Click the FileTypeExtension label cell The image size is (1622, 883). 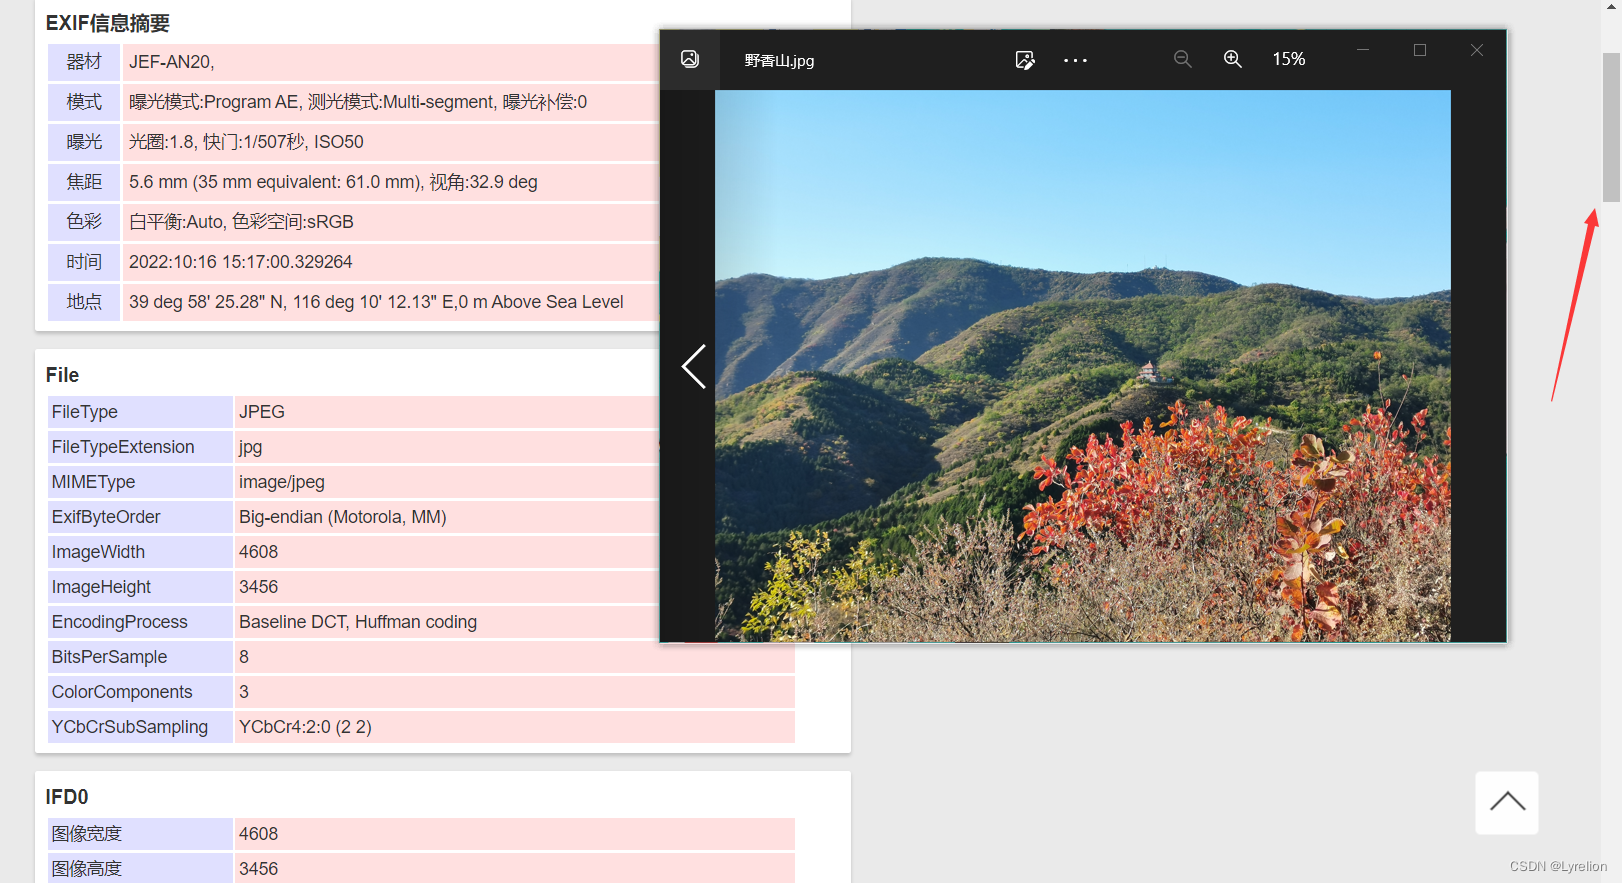[140, 447]
